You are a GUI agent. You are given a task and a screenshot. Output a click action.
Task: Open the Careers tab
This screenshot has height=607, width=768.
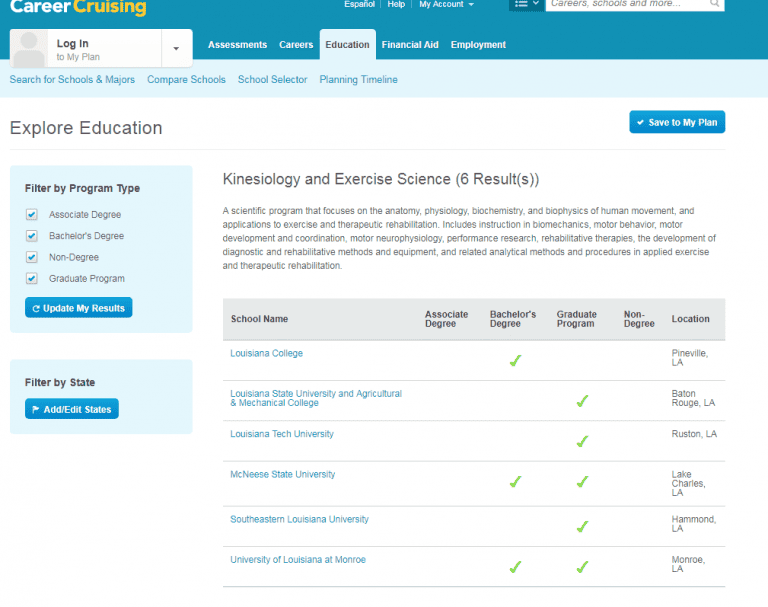point(296,45)
